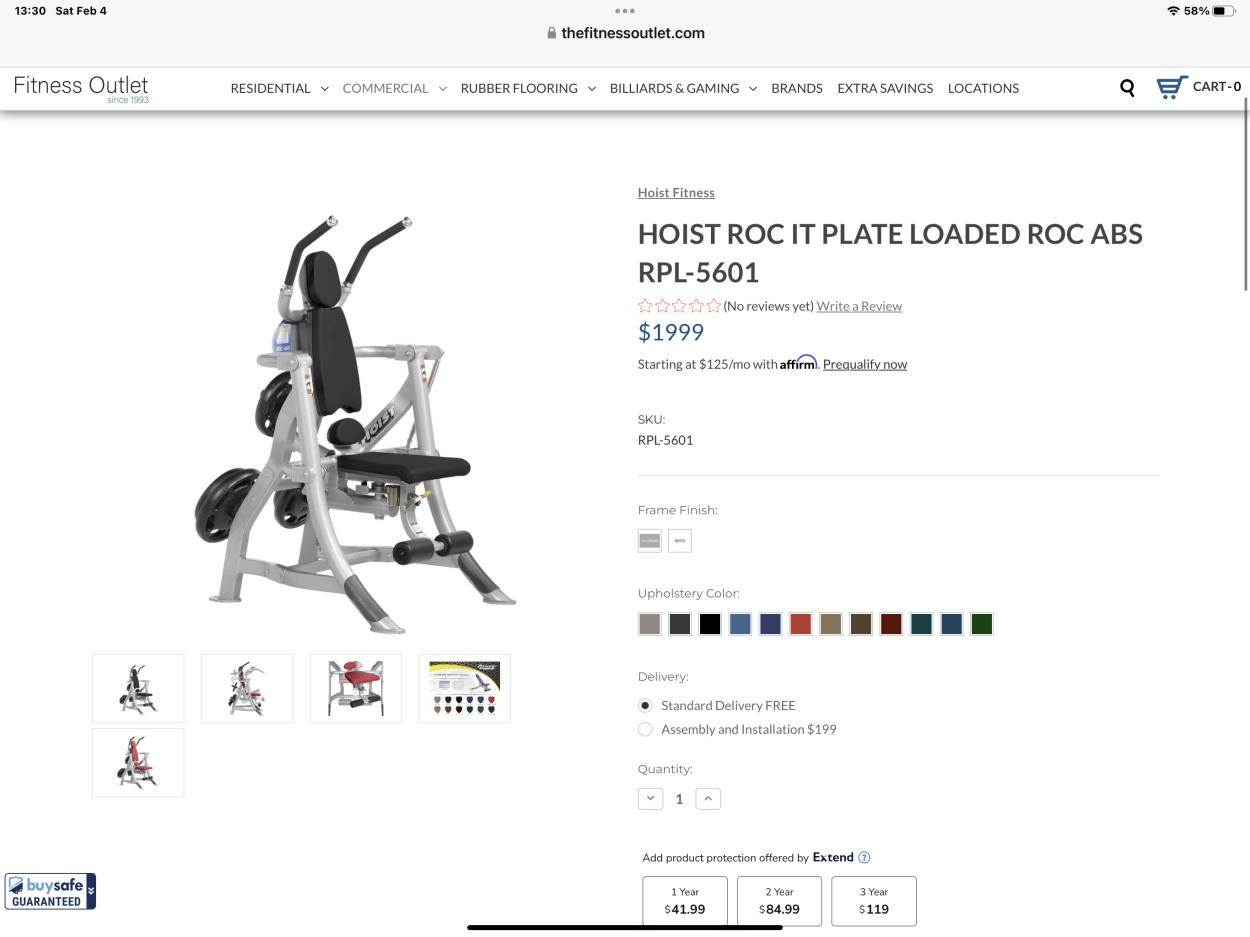Click the Write a Review link
This screenshot has height=937, width=1250.
859,306
